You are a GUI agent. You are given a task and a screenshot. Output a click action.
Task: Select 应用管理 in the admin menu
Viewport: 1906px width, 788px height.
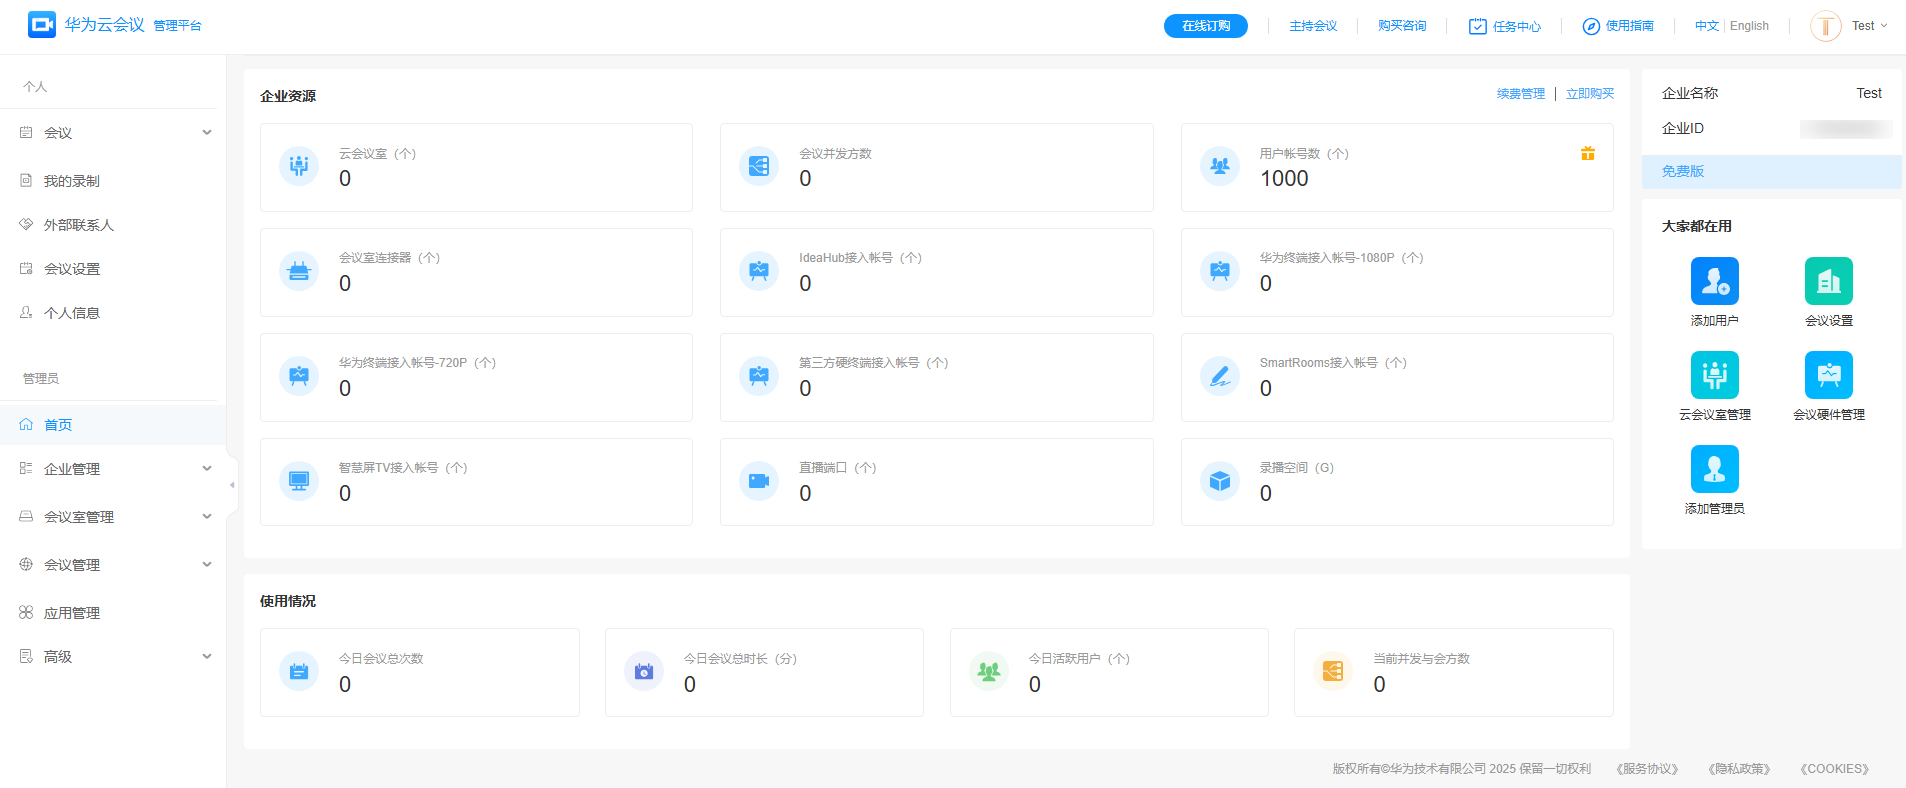pos(72,613)
